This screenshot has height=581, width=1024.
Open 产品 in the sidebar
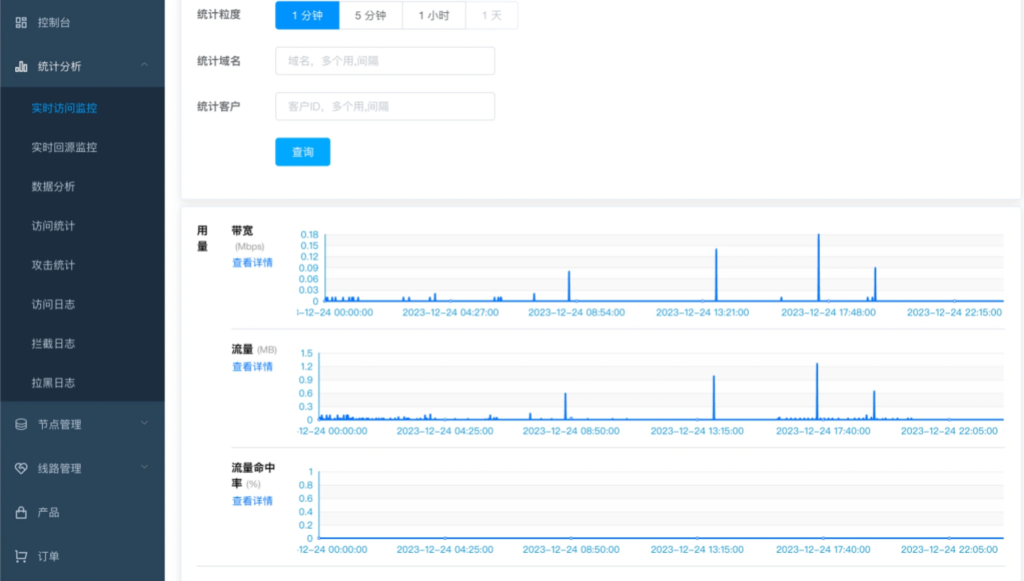click(x=82, y=512)
